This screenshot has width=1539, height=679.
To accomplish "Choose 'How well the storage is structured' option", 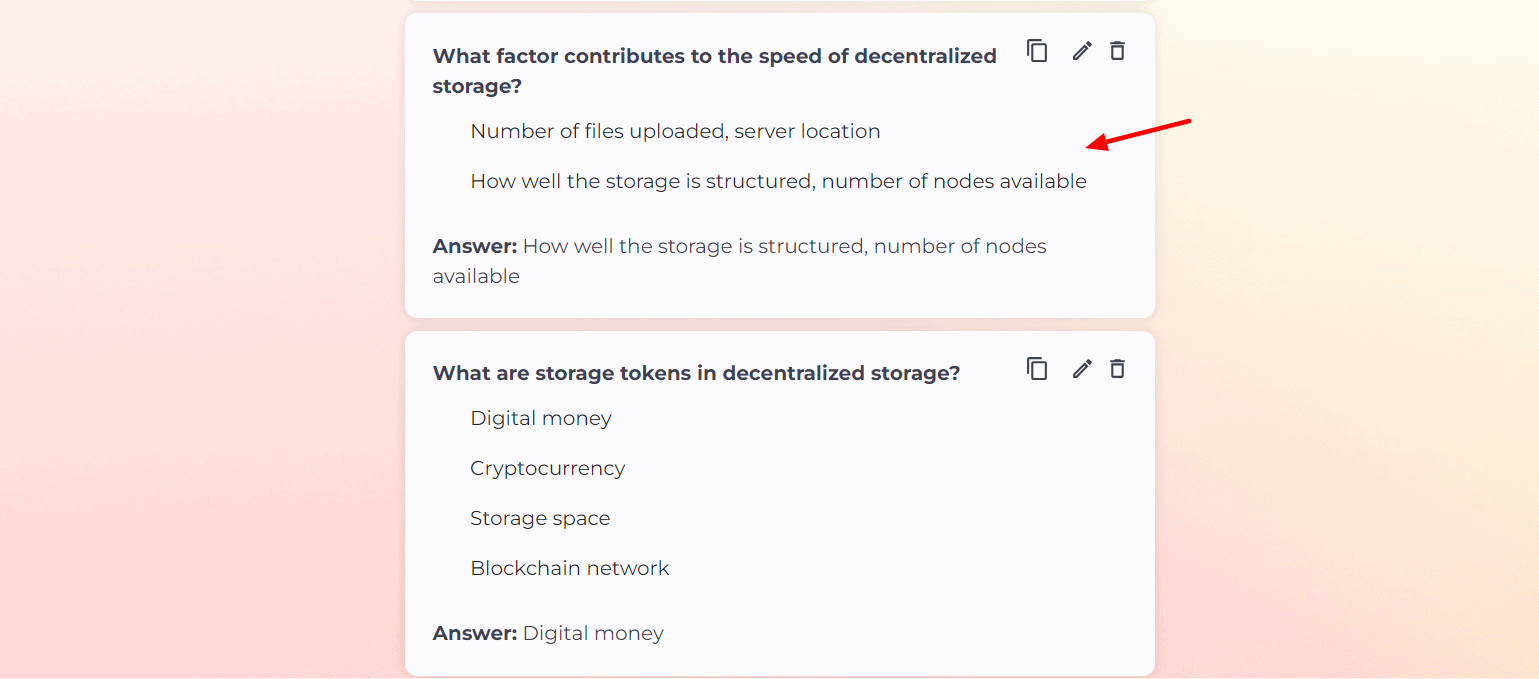I will tap(777, 181).
